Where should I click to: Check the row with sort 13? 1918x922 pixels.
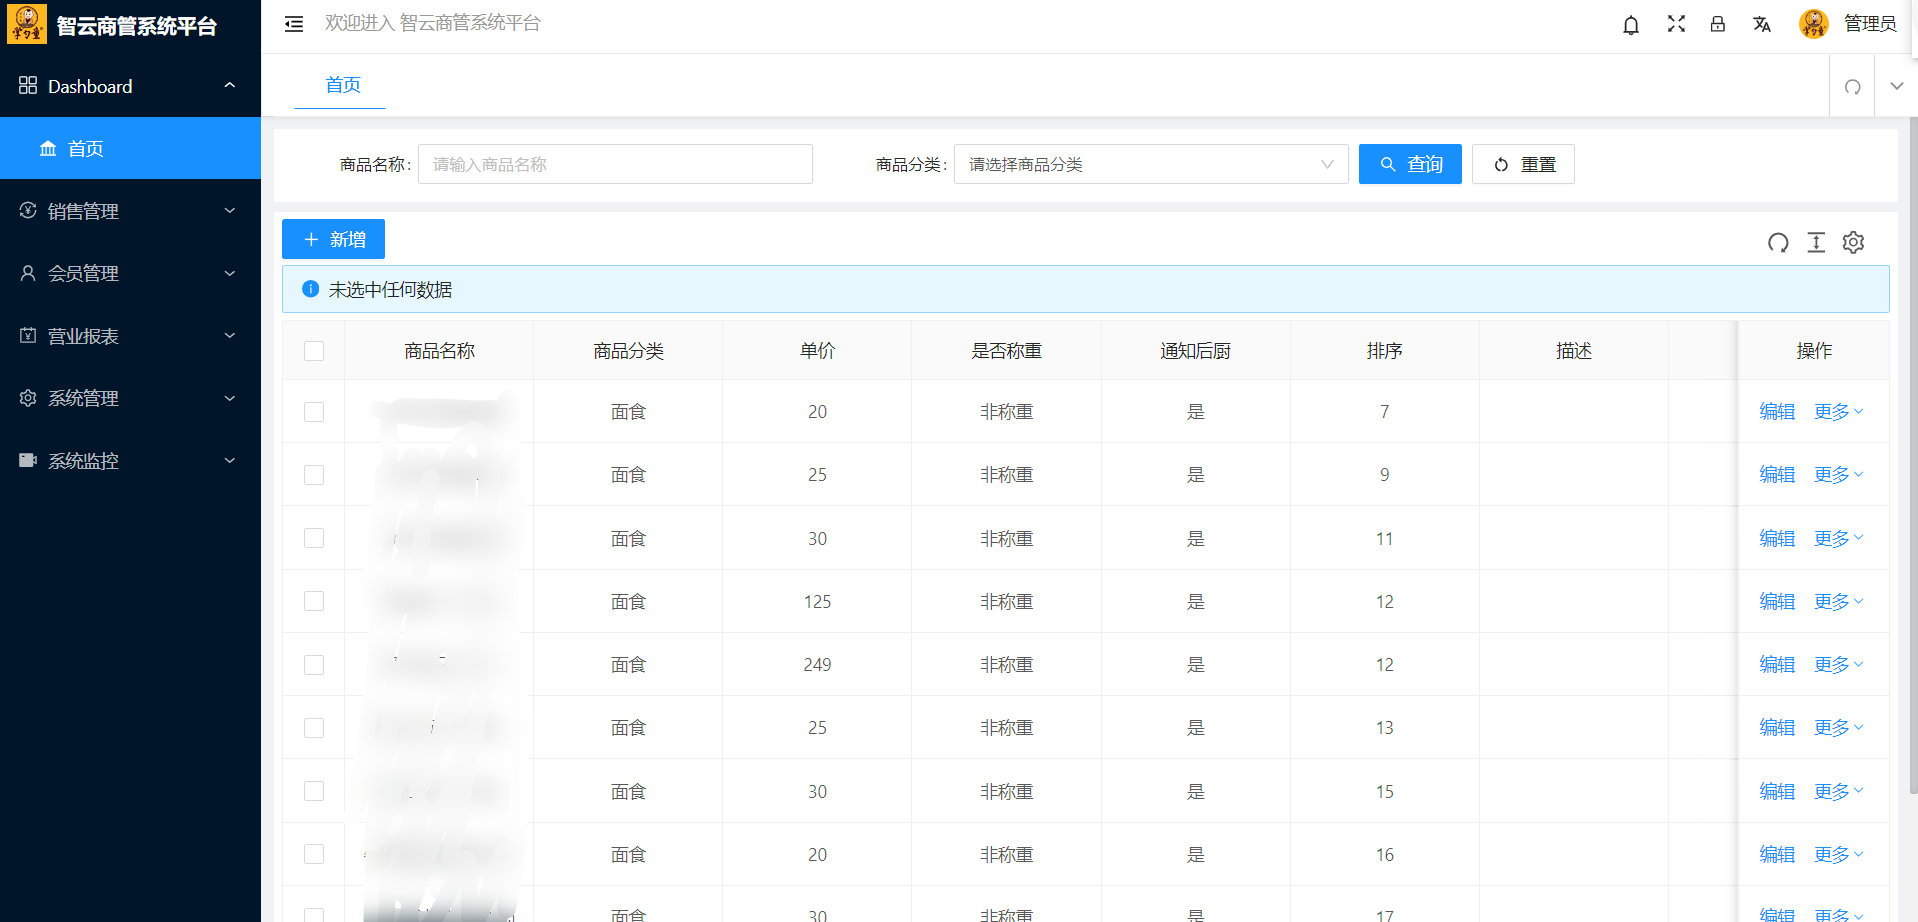[x=314, y=728]
